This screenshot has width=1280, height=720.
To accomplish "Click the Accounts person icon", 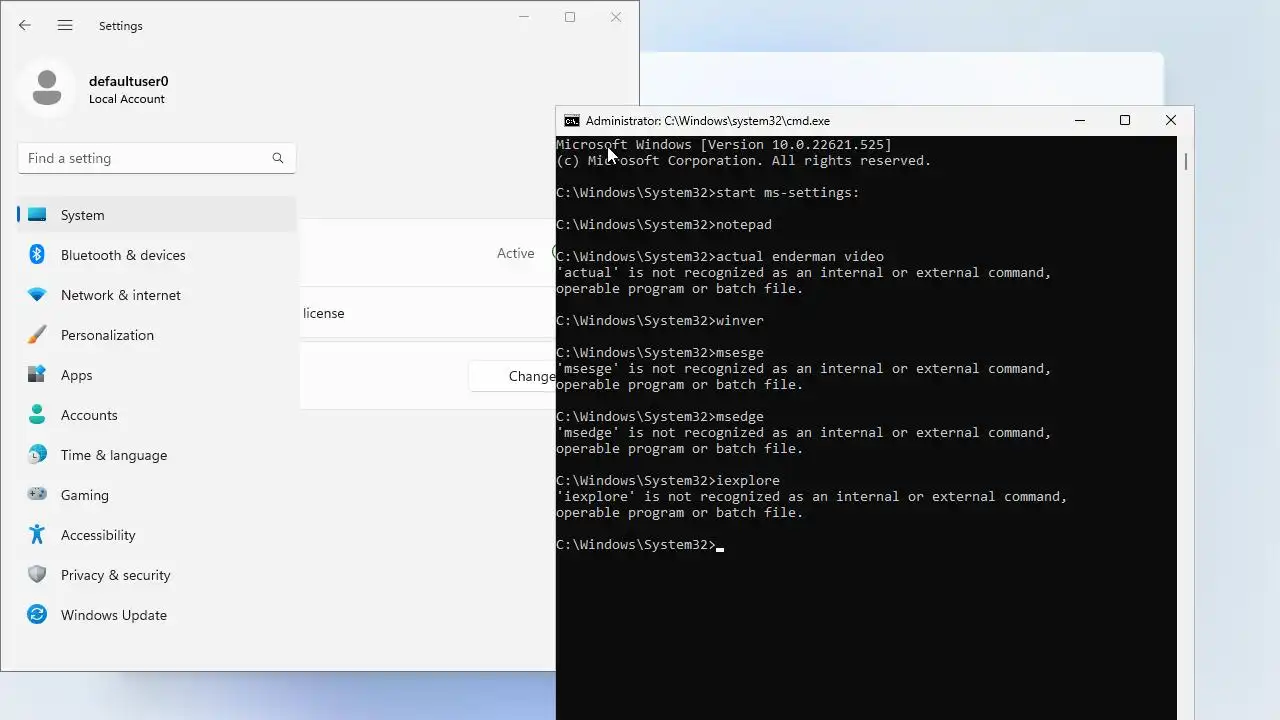I will 37,414.
